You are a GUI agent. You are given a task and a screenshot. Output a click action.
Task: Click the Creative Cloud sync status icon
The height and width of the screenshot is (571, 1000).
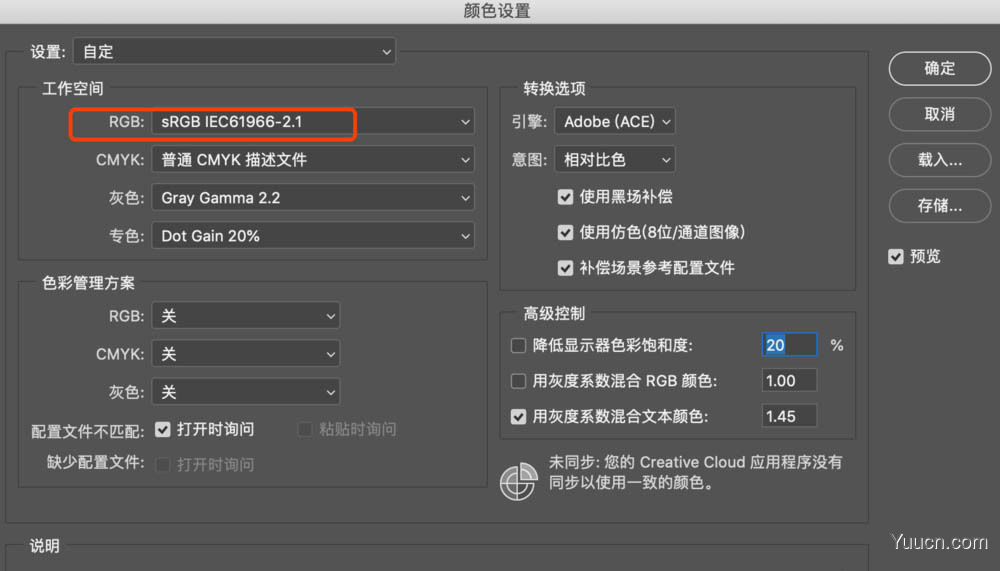pos(518,482)
